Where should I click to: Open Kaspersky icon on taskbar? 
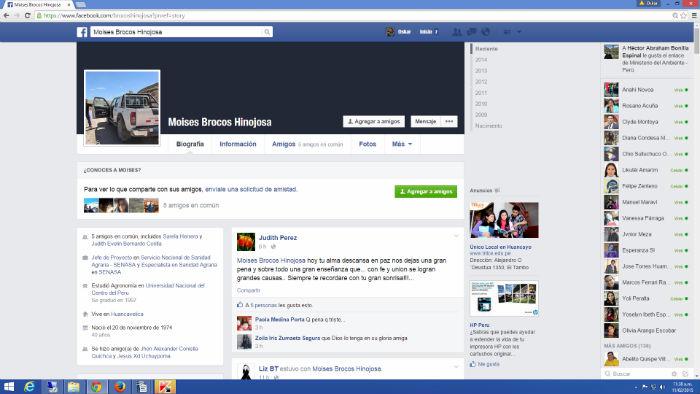tap(165, 386)
